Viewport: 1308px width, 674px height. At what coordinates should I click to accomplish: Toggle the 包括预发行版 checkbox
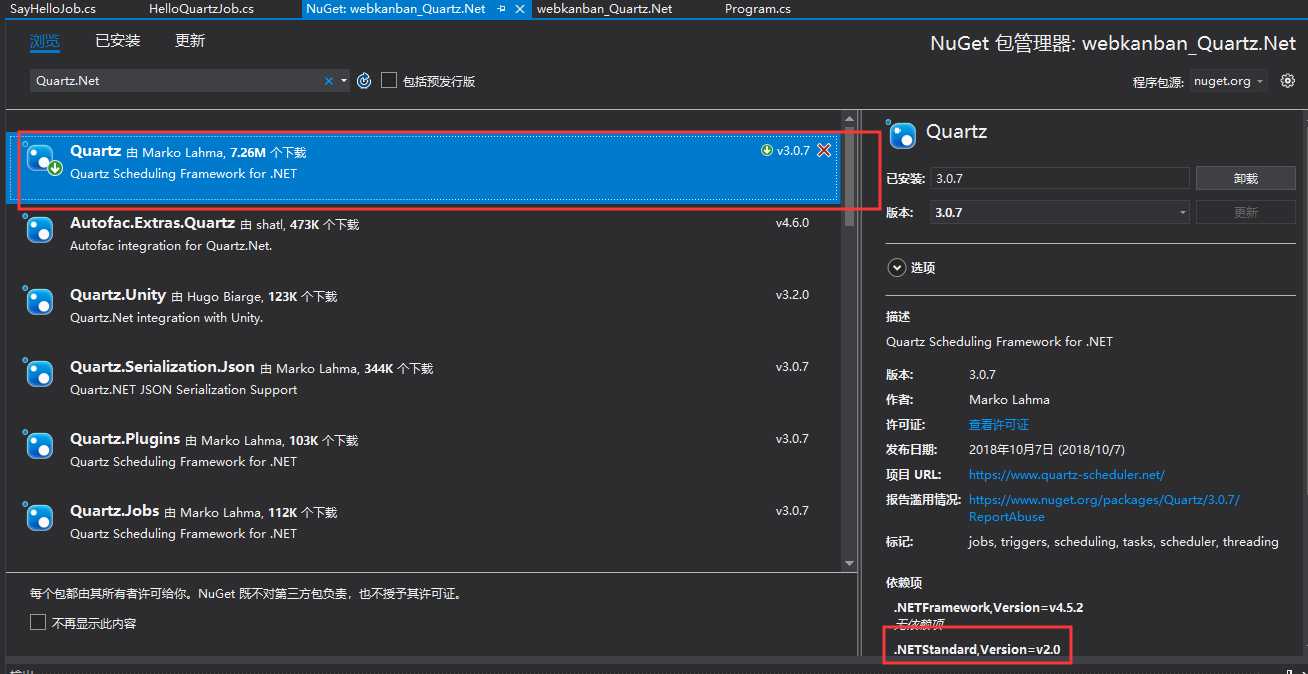click(389, 80)
